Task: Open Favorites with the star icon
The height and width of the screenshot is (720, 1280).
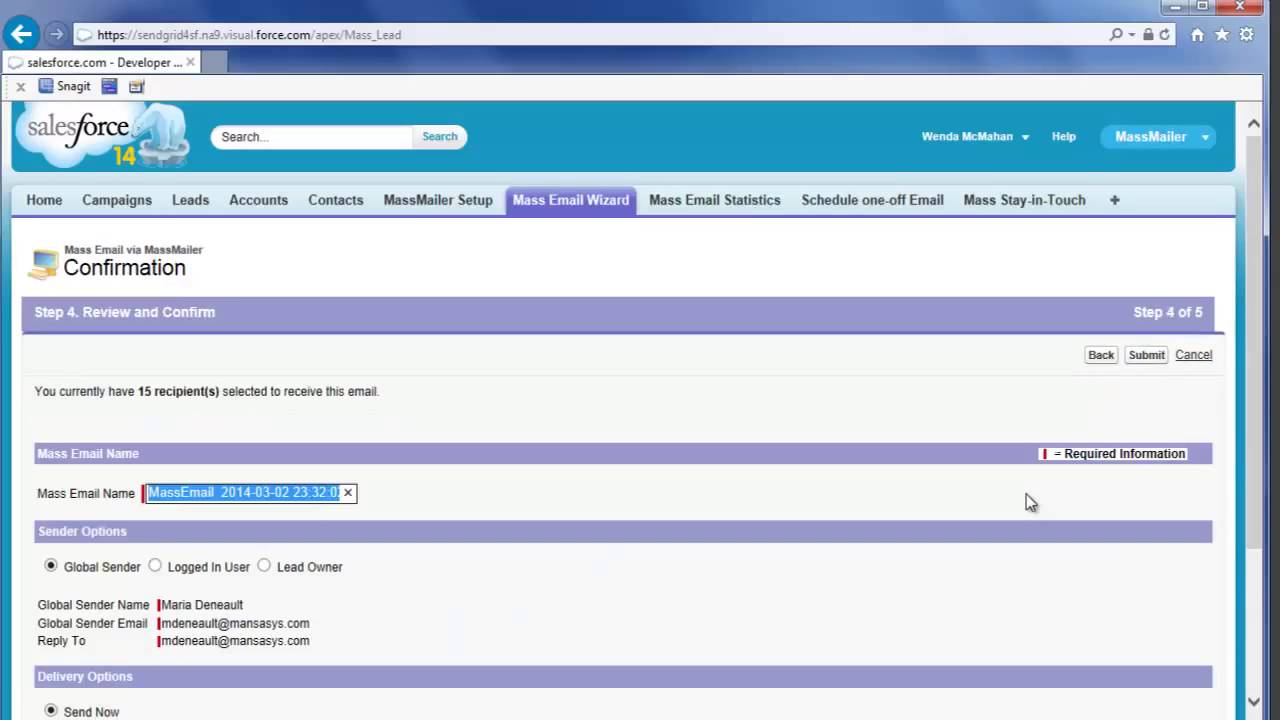Action: (1222, 35)
